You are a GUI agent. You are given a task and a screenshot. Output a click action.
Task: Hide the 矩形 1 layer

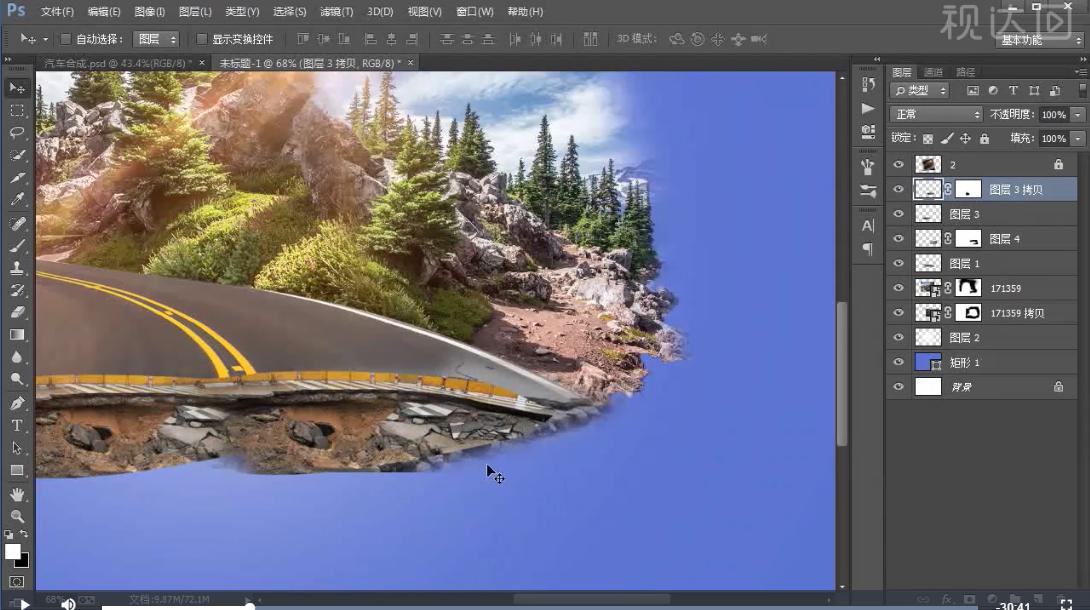pyautogui.click(x=898, y=362)
